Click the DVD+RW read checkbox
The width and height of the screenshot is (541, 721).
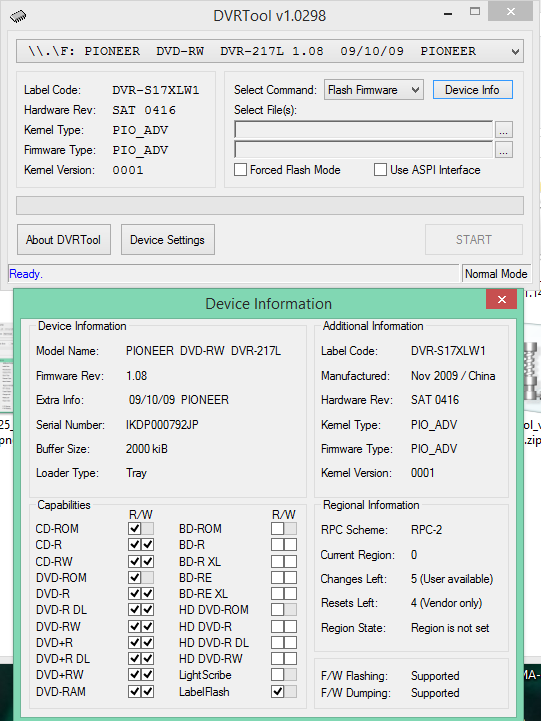135,675
